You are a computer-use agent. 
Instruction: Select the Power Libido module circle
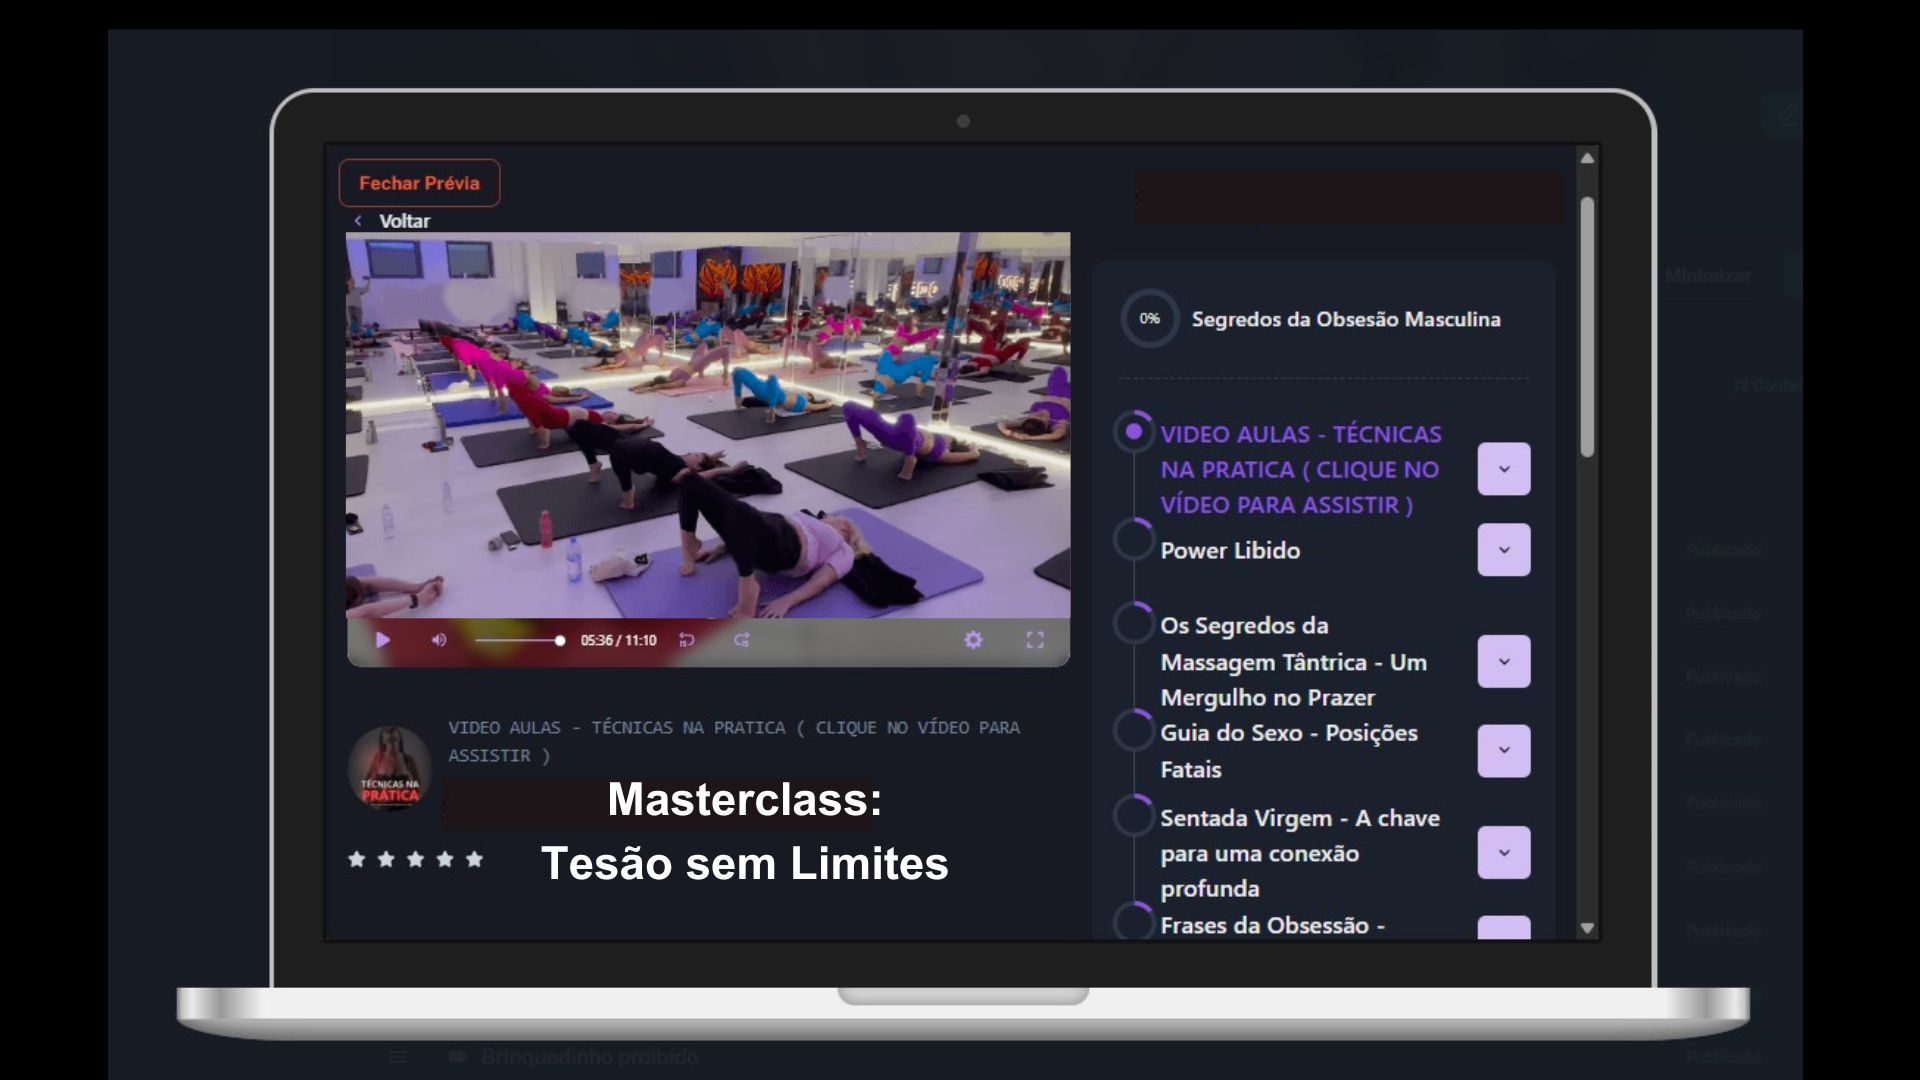point(1134,540)
